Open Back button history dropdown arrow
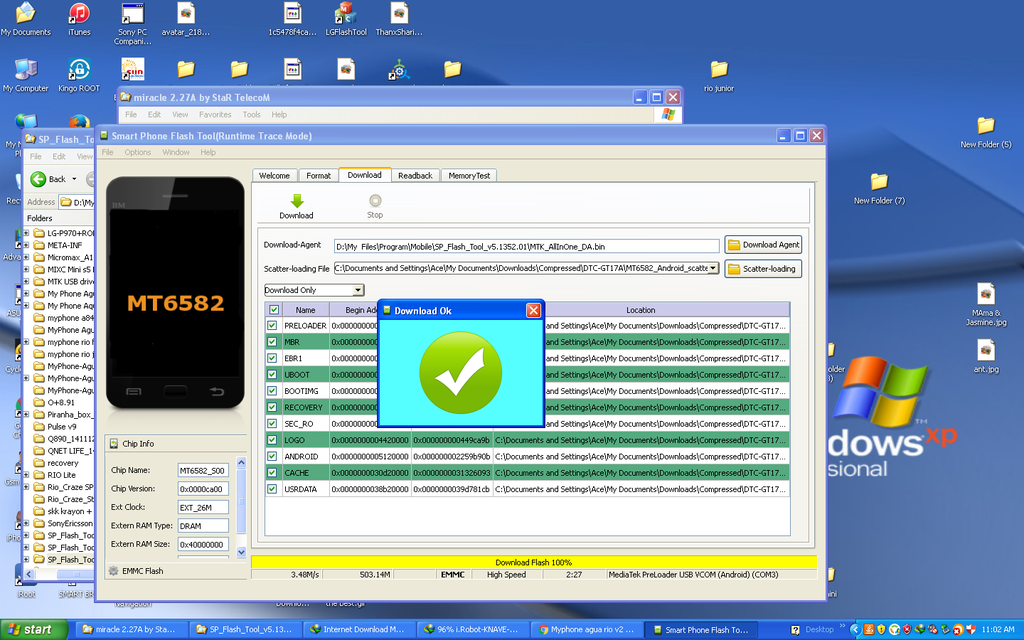The height and width of the screenshot is (640, 1024). [74, 179]
